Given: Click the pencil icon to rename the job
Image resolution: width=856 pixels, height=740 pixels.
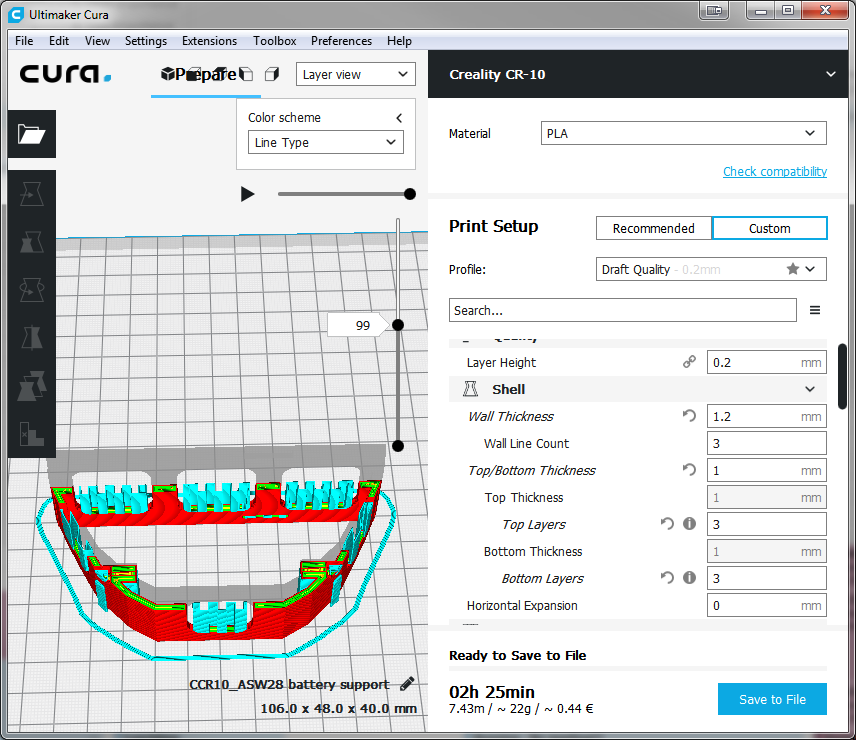Looking at the screenshot, I should 407,684.
